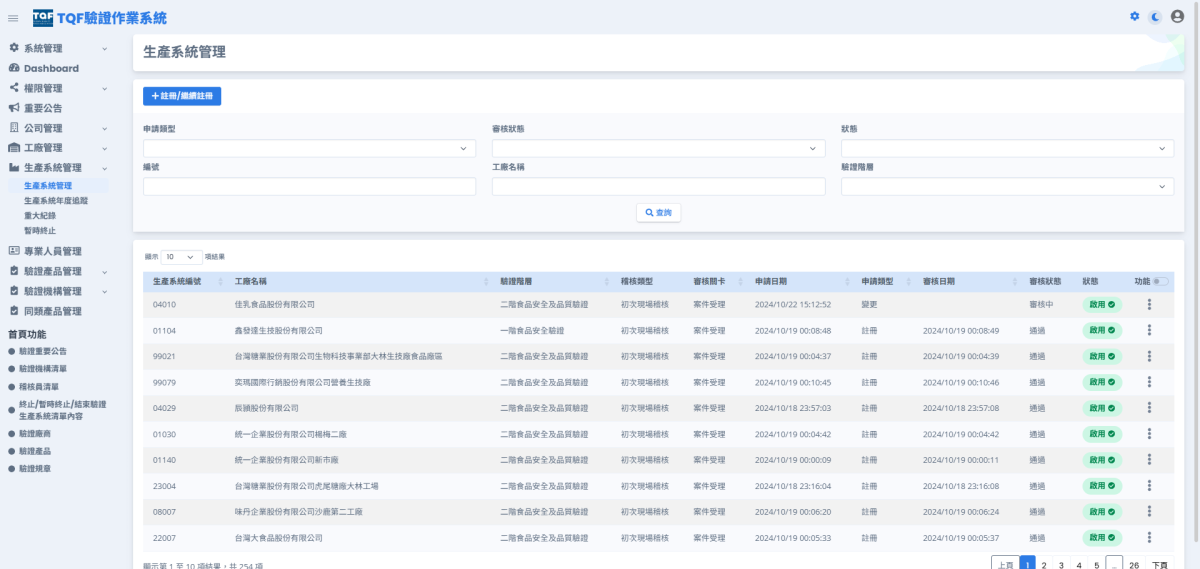Open settings gear icon in header

point(1134,16)
